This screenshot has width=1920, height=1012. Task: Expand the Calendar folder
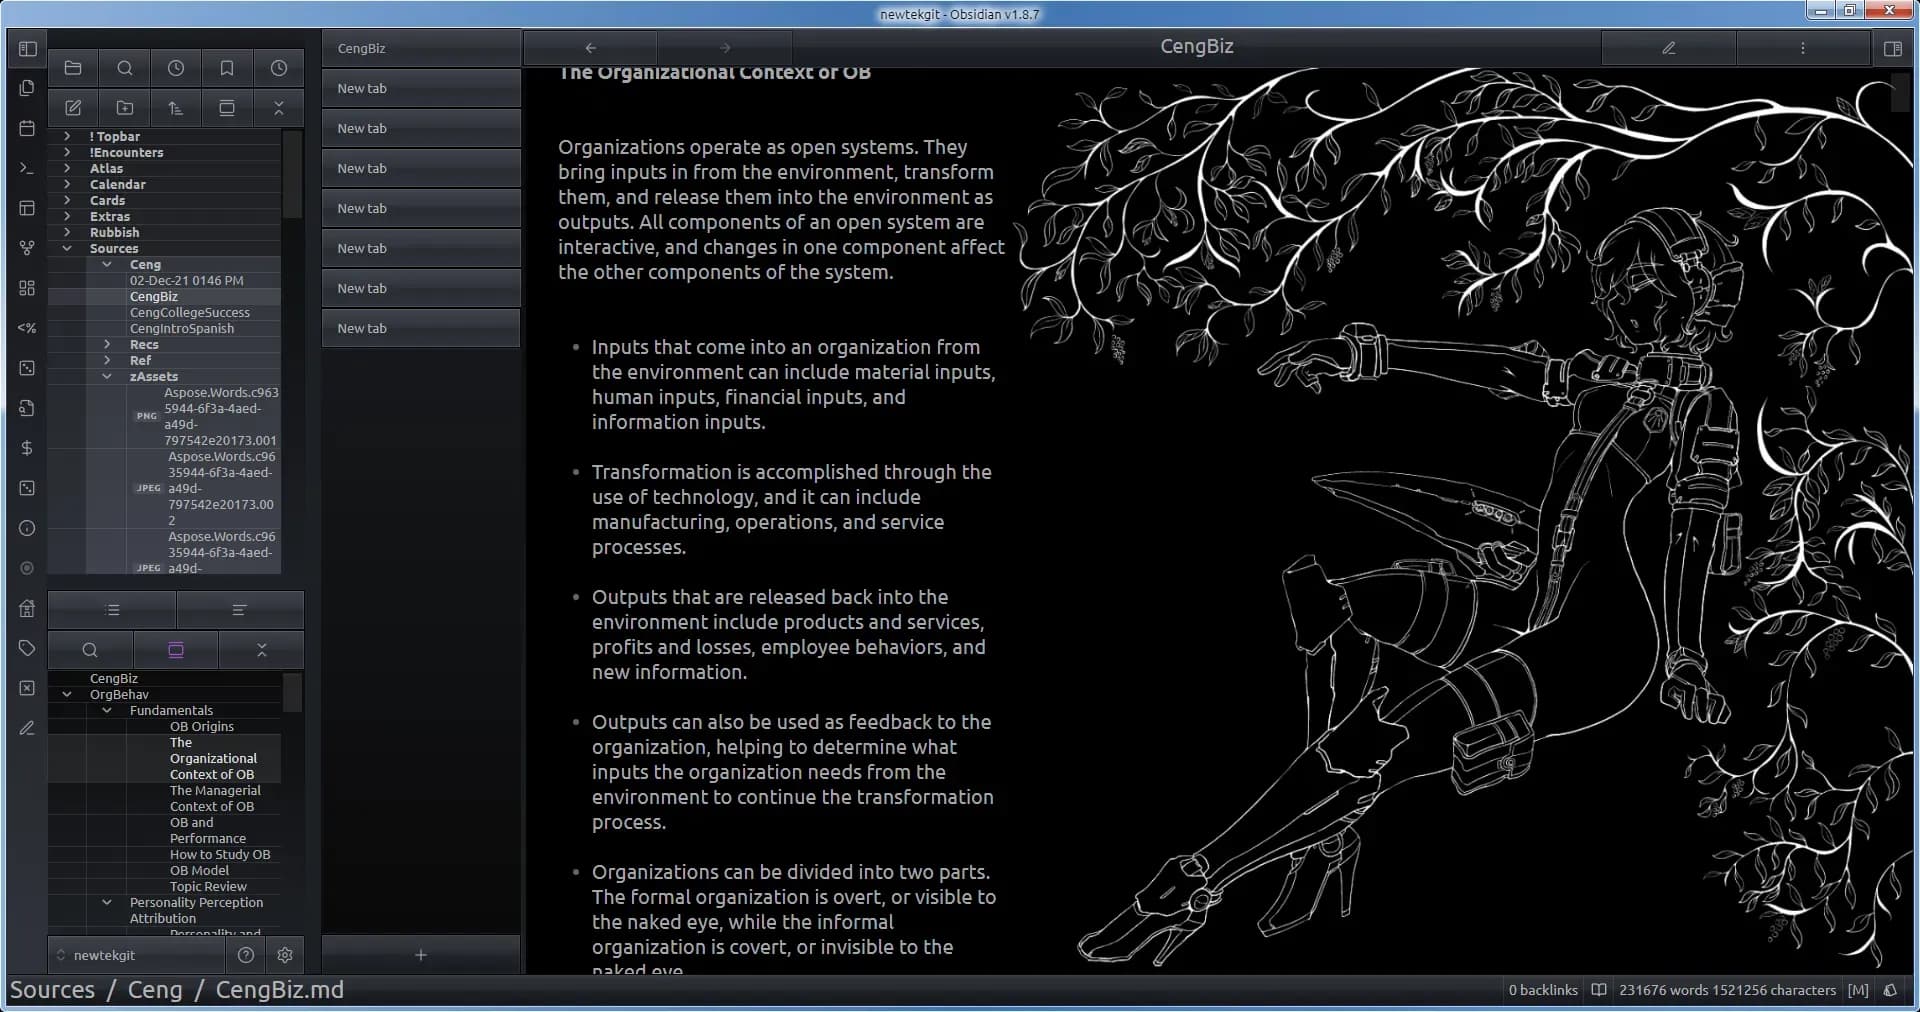click(67, 184)
